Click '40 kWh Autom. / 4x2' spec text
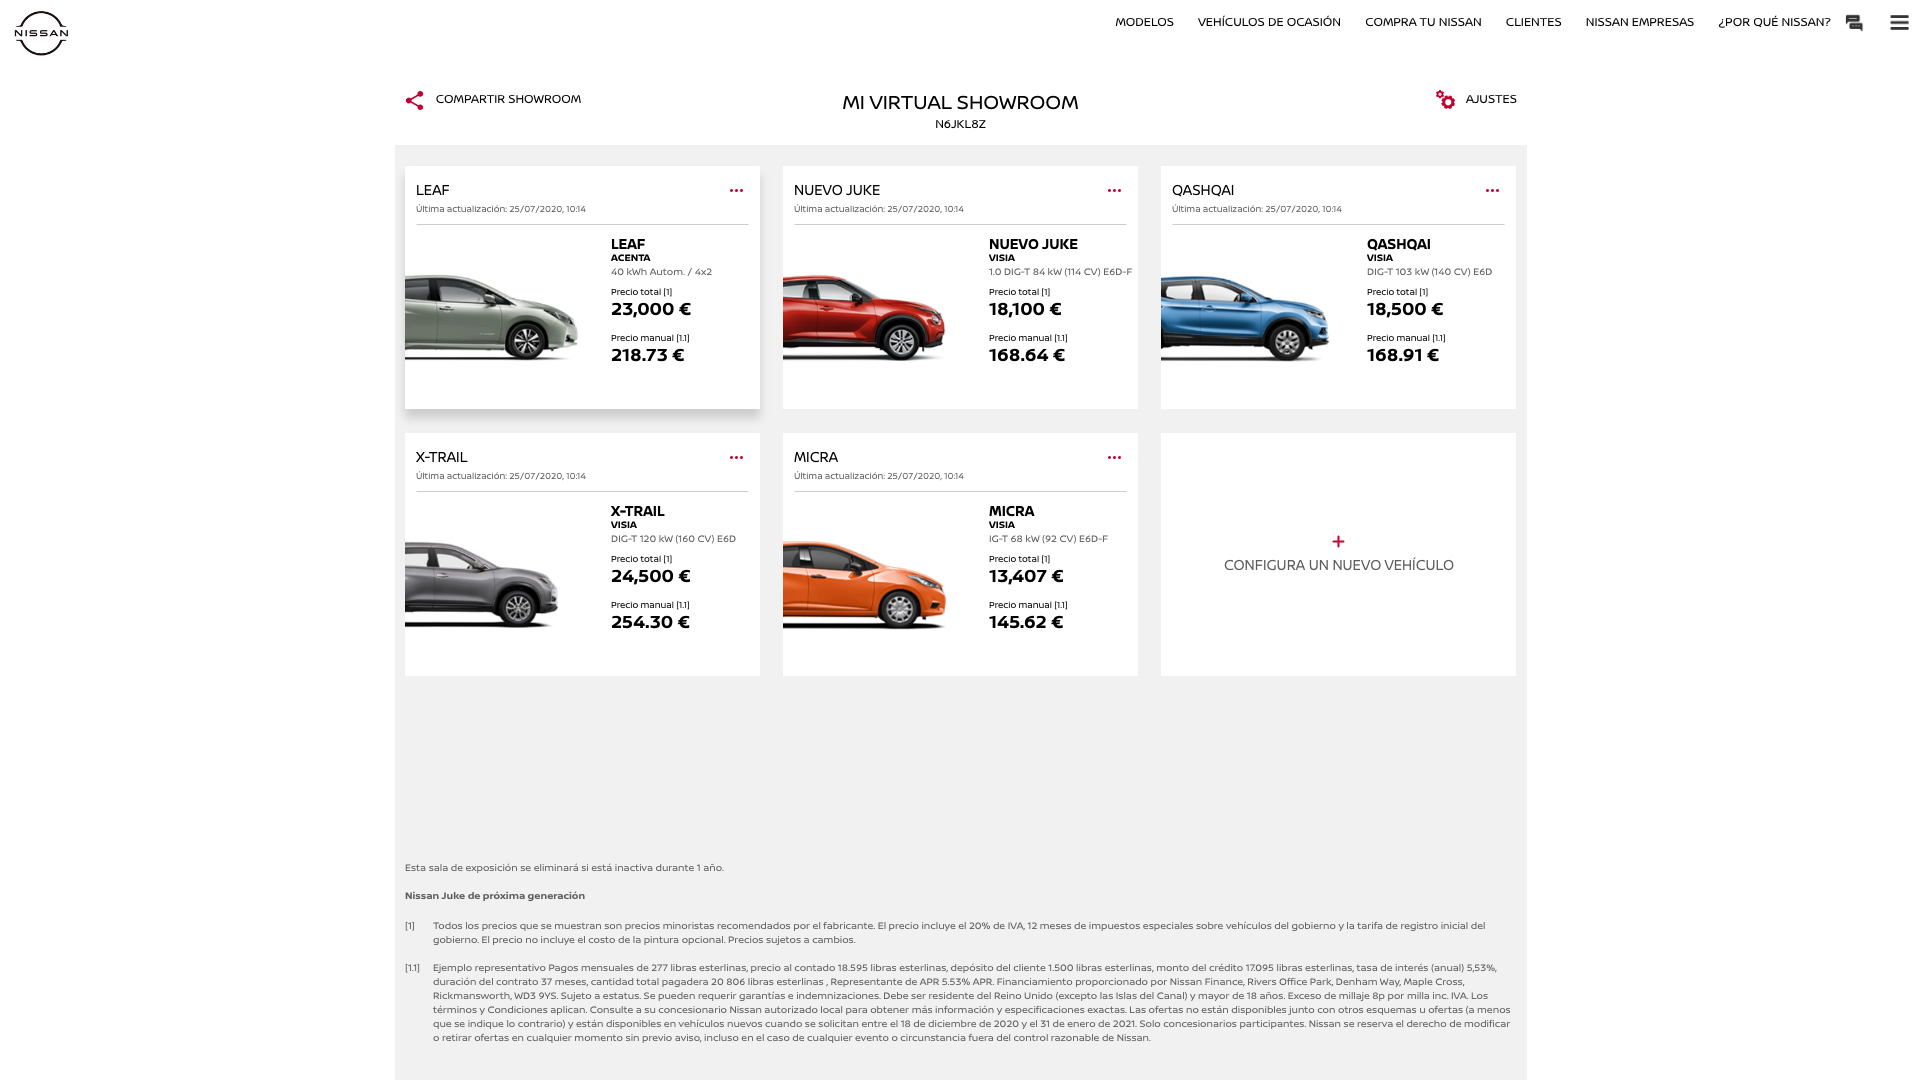Screen dimensions: 1920x1080 tap(661, 272)
